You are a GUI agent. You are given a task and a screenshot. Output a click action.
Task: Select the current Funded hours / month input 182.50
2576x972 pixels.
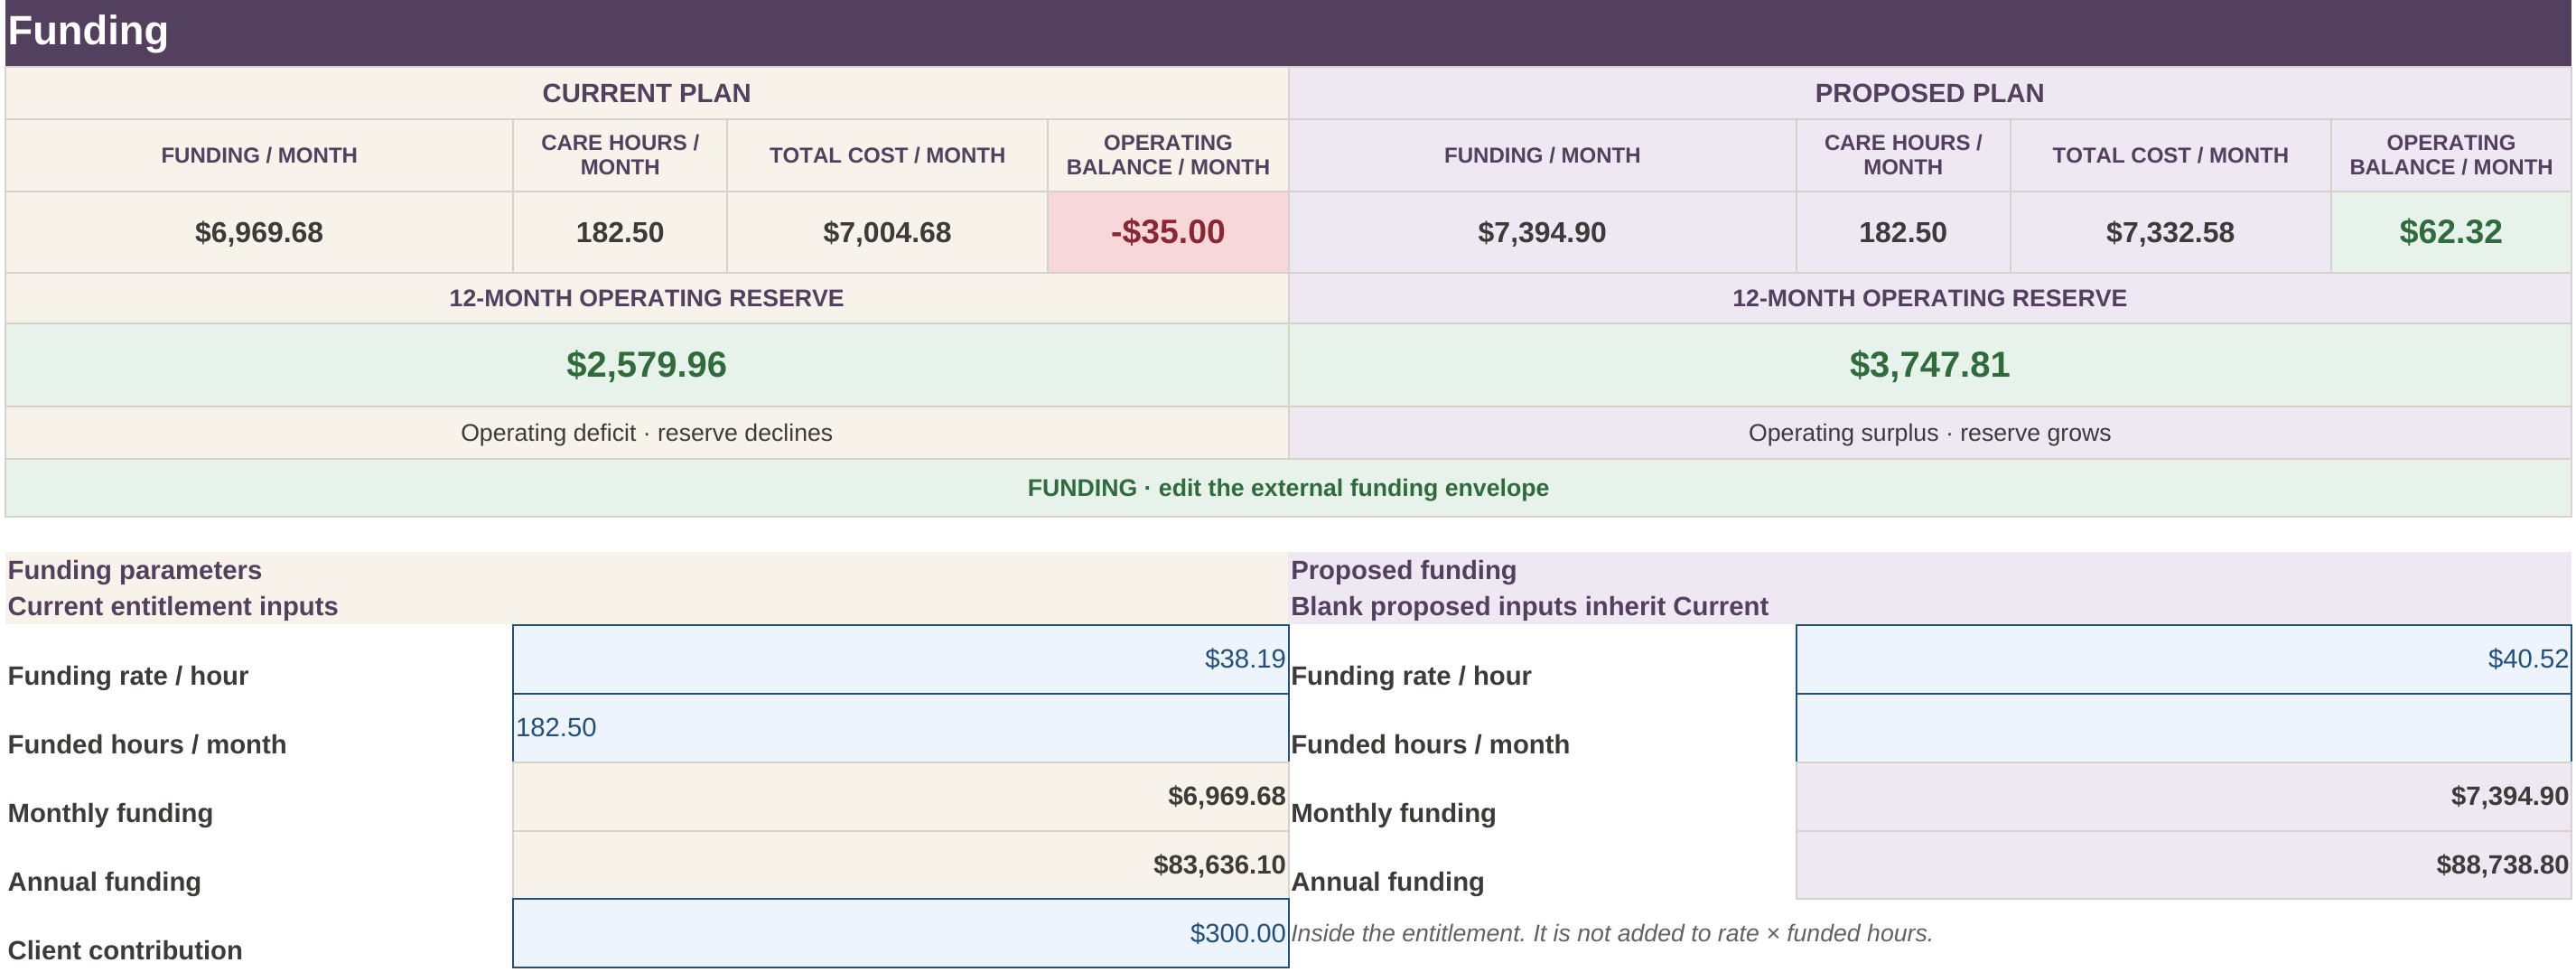[900, 728]
